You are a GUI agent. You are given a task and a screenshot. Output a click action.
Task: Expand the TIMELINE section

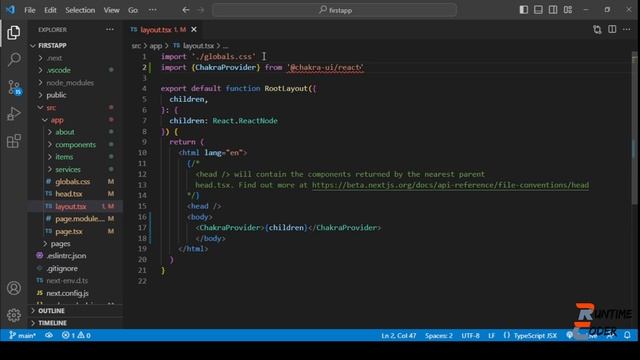coord(76,323)
